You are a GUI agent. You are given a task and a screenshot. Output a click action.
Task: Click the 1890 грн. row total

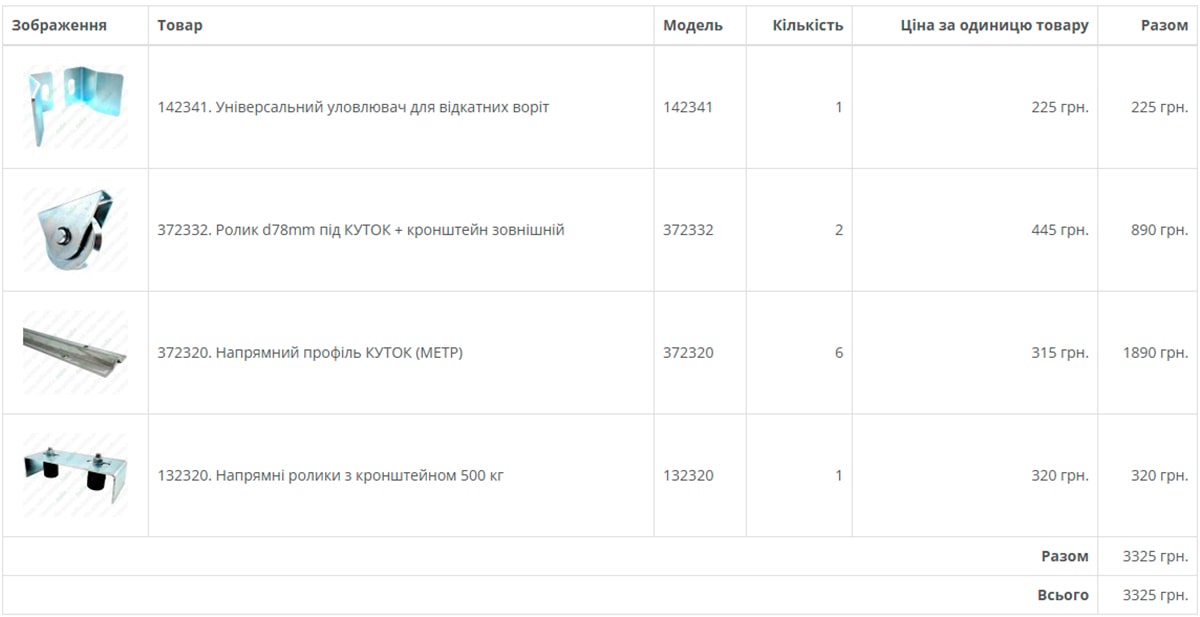[1155, 353]
